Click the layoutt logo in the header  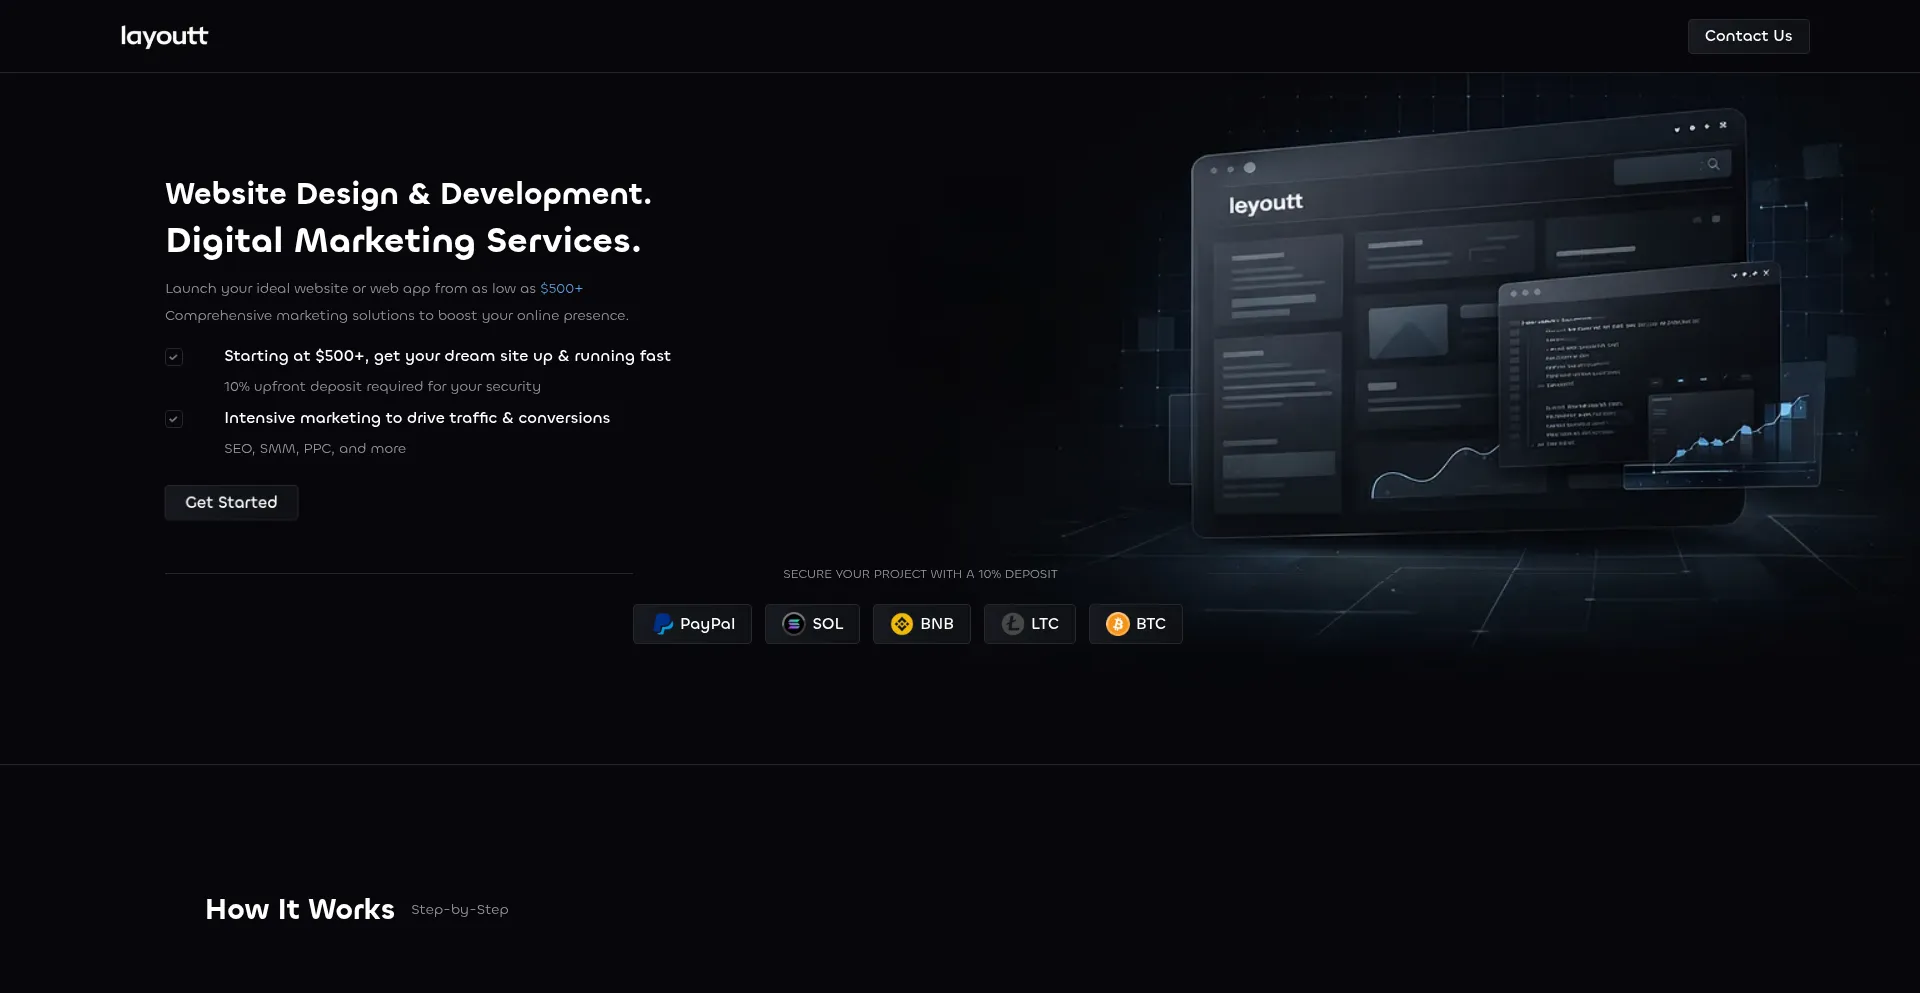click(164, 36)
